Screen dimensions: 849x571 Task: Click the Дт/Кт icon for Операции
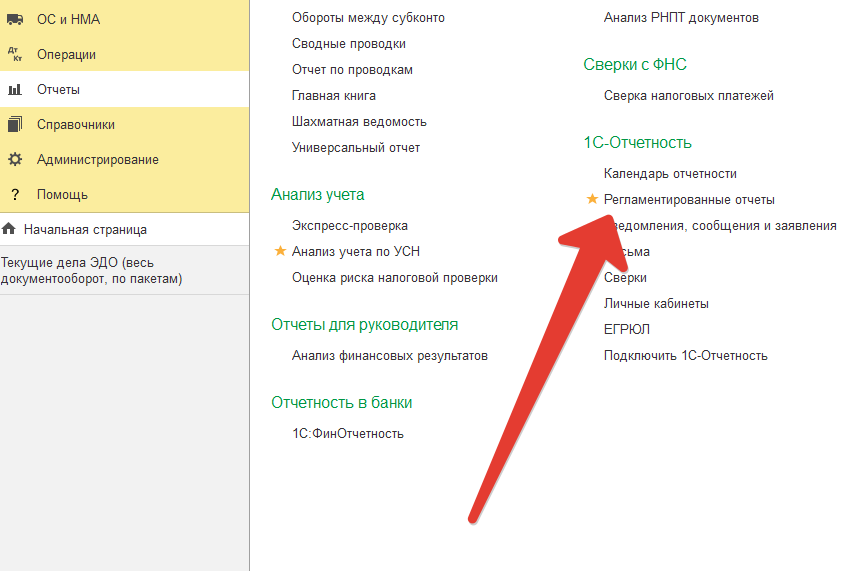tap(15, 55)
